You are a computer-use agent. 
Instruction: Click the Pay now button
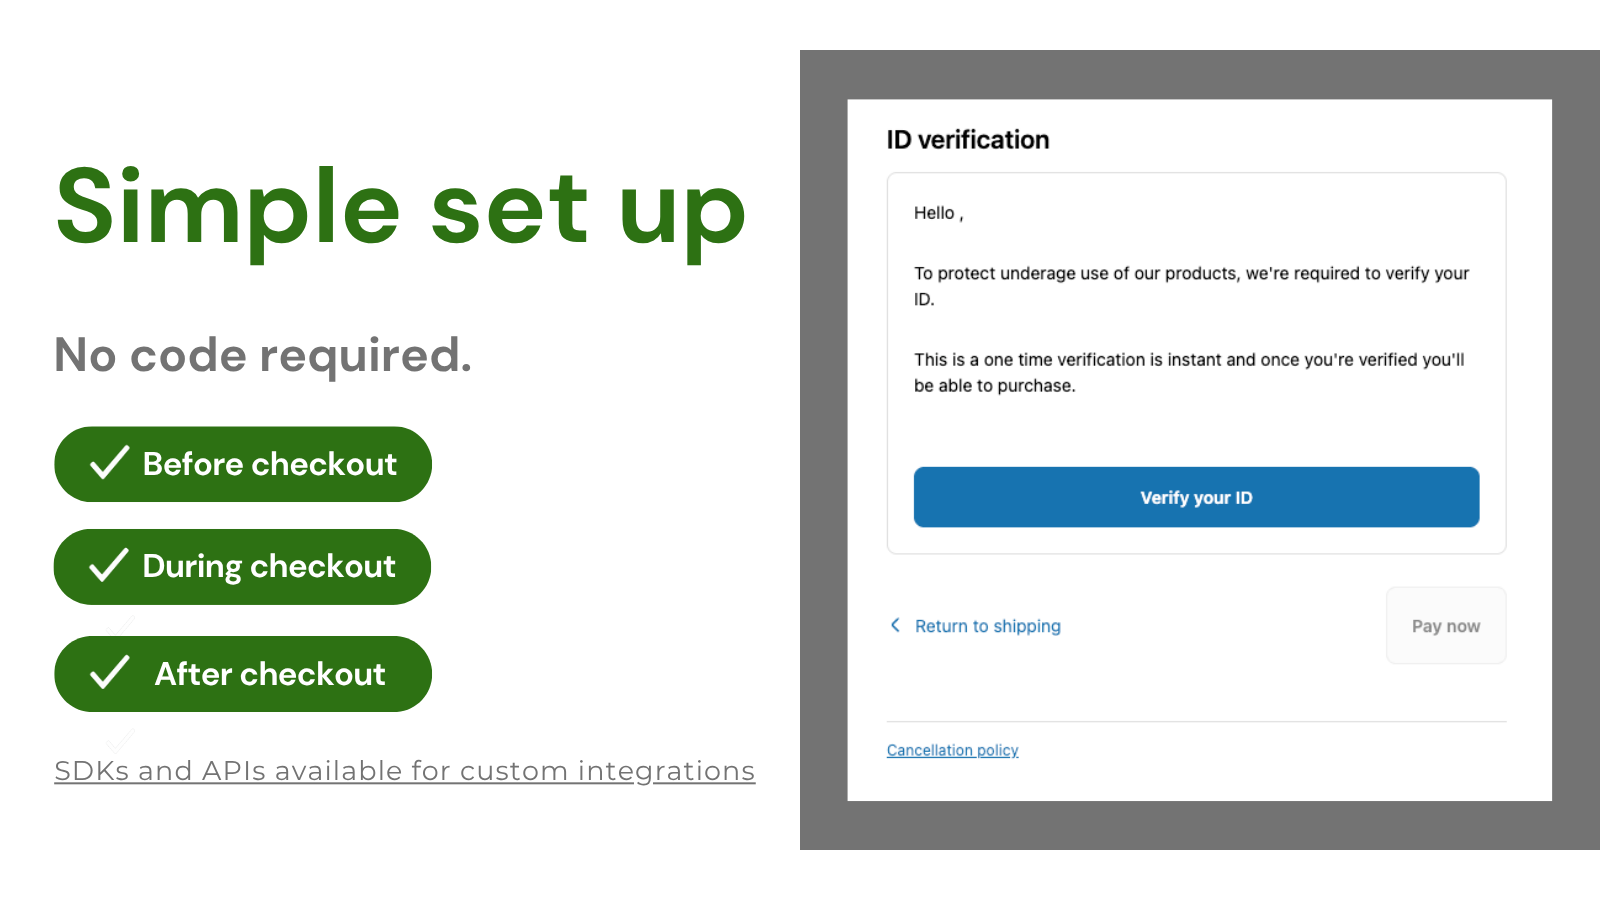pos(1446,626)
